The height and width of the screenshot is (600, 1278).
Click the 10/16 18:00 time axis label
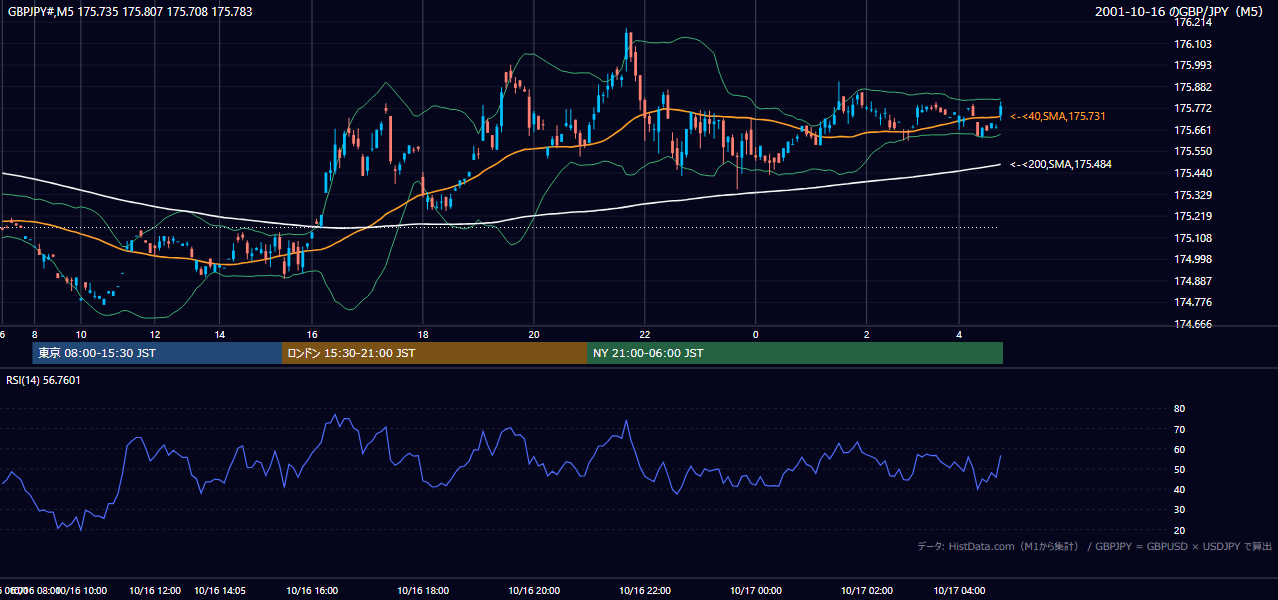pyautogui.click(x=423, y=591)
